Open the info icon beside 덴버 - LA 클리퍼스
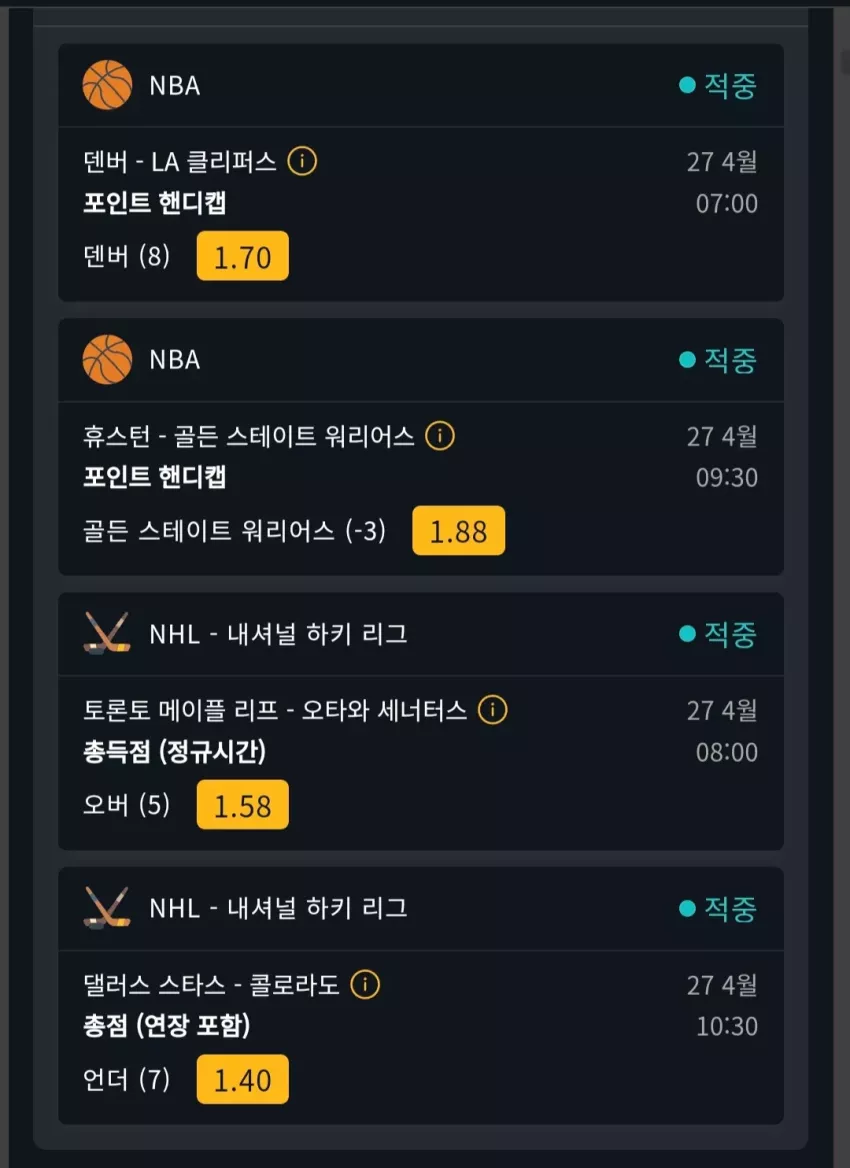This screenshot has width=850, height=1168. (x=302, y=161)
